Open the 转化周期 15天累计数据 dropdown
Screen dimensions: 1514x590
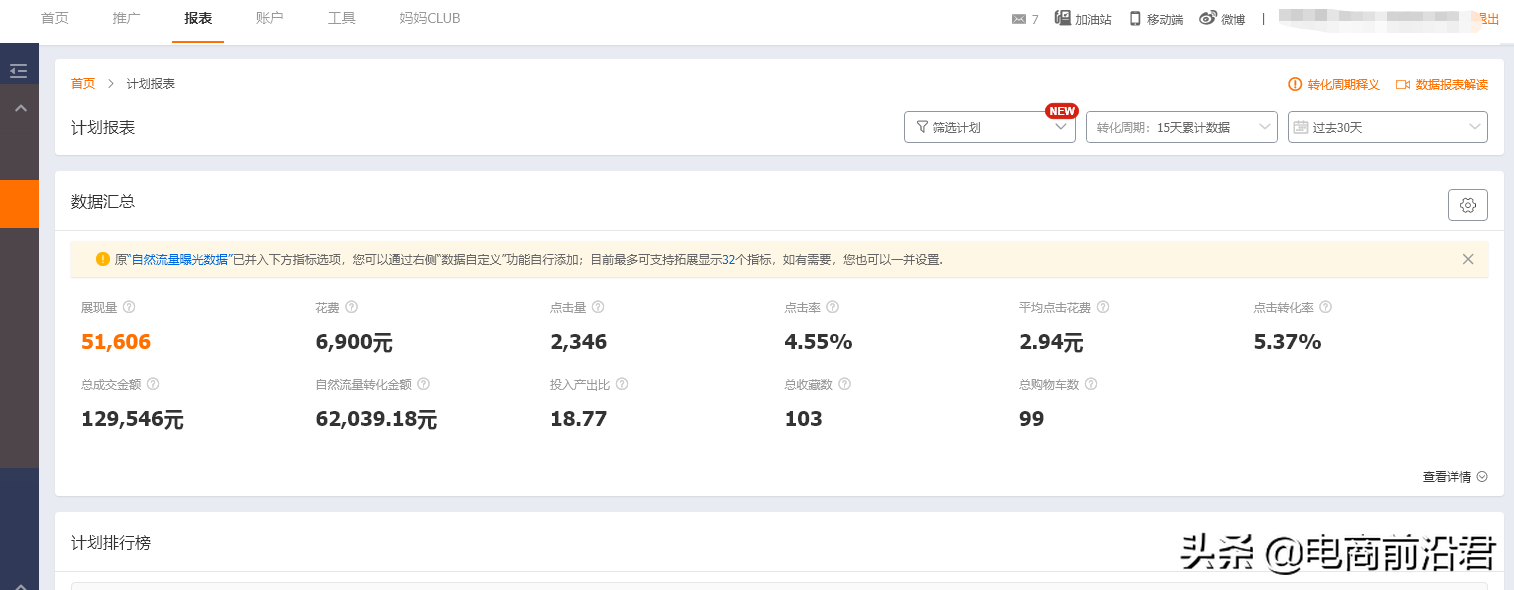tap(1181, 127)
